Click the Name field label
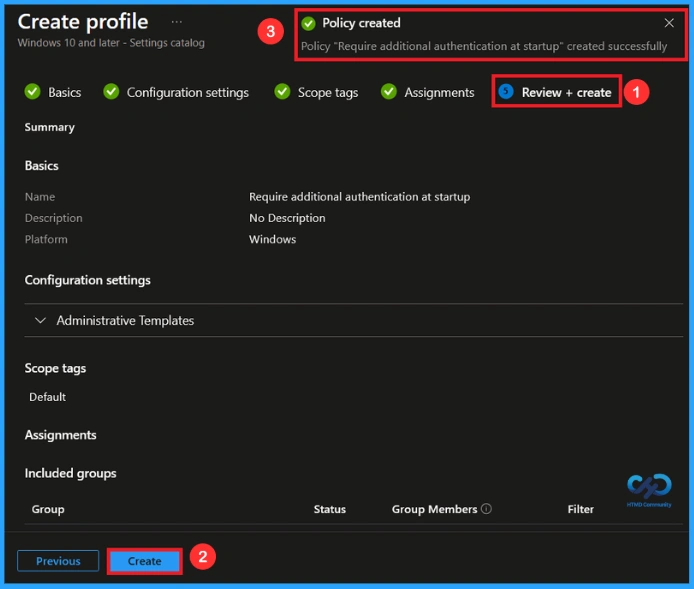 point(40,197)
